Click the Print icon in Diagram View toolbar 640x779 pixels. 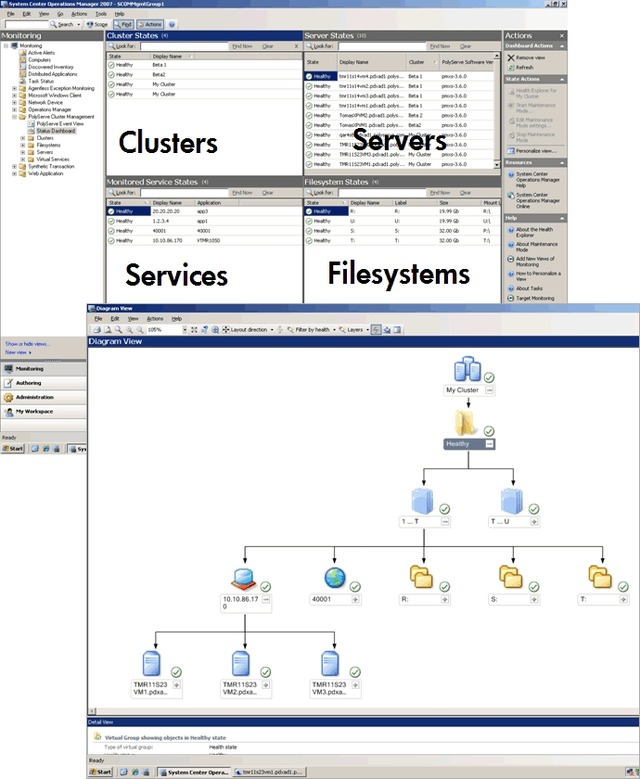(x=97, y=330)
